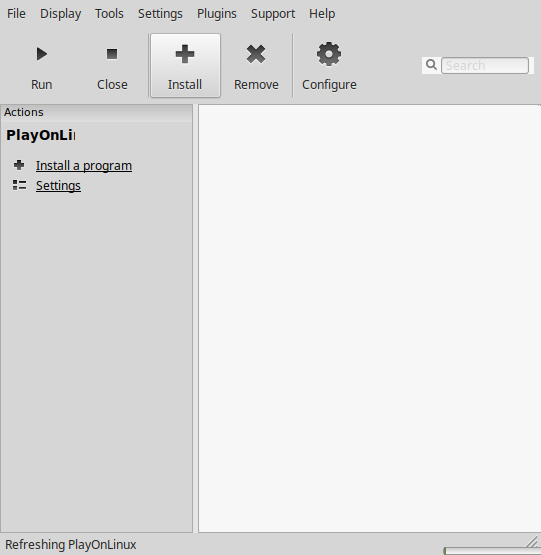This screenshot has width=541, height=555.
Task: Follow the Install a program link
Action: click(84, 165)
